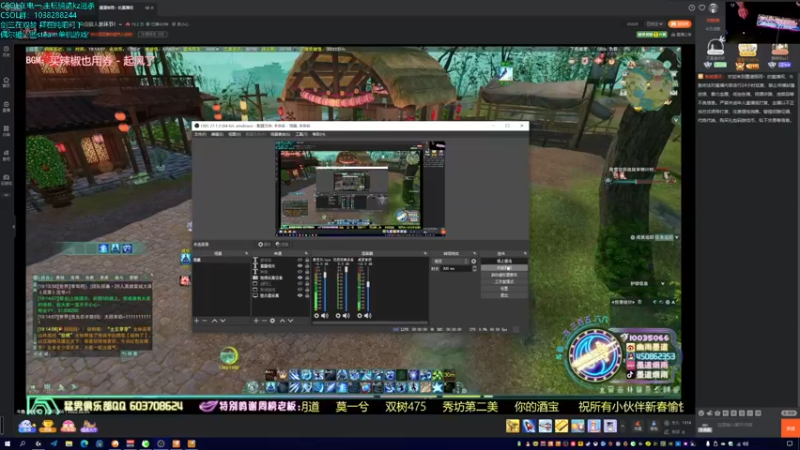The width and height of the screenshot is (800, 450).
Task: Click 开始录制 button in OBS controls
Action: click(504, 268)
